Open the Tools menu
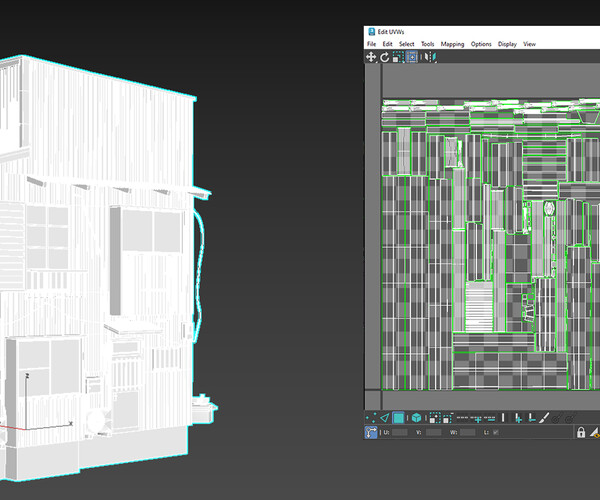The width and height of the screenshot is (600, 500). pos(427,44)
